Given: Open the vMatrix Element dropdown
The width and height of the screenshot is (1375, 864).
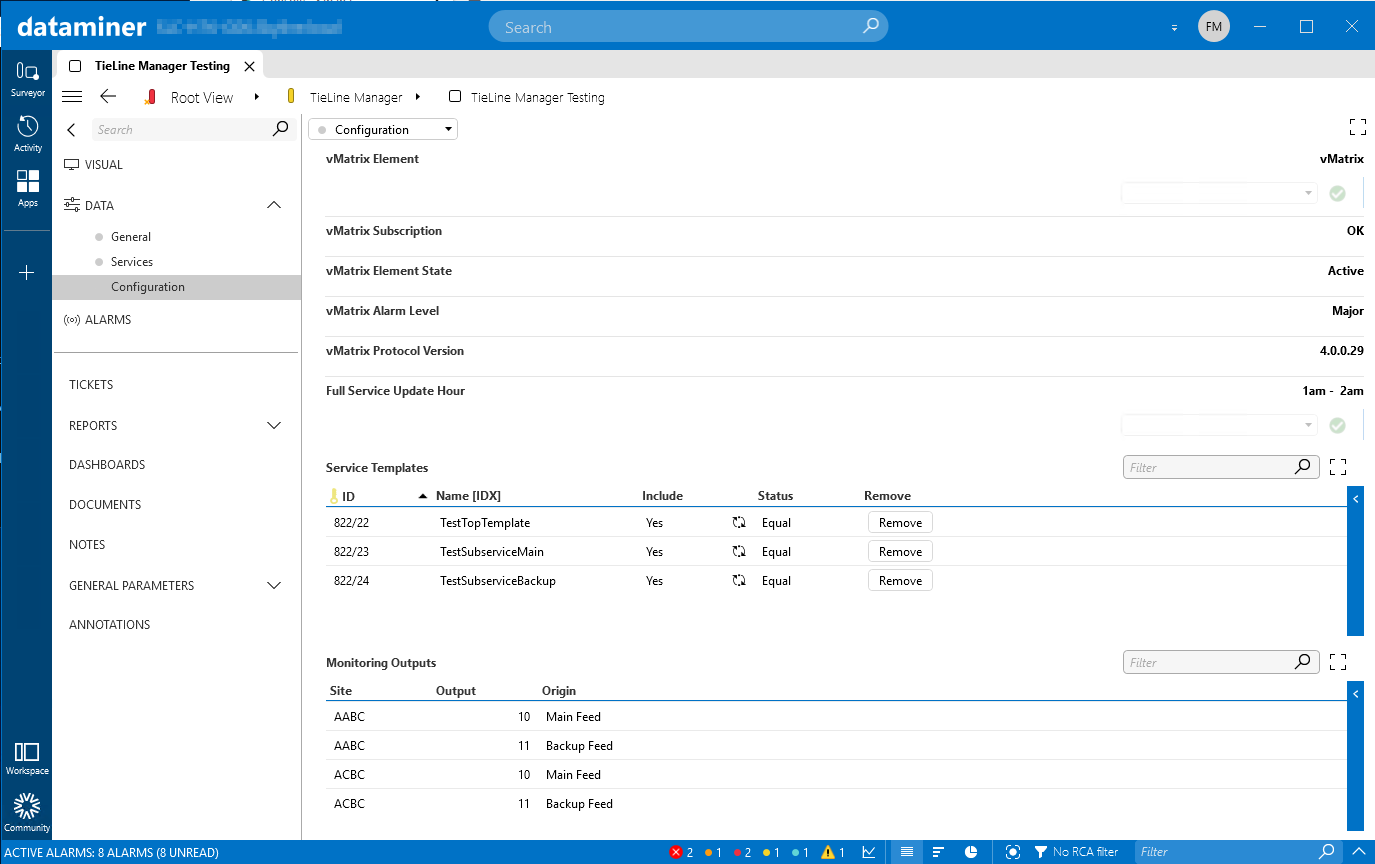Looking at the screenshot, I should point(1219,193).
